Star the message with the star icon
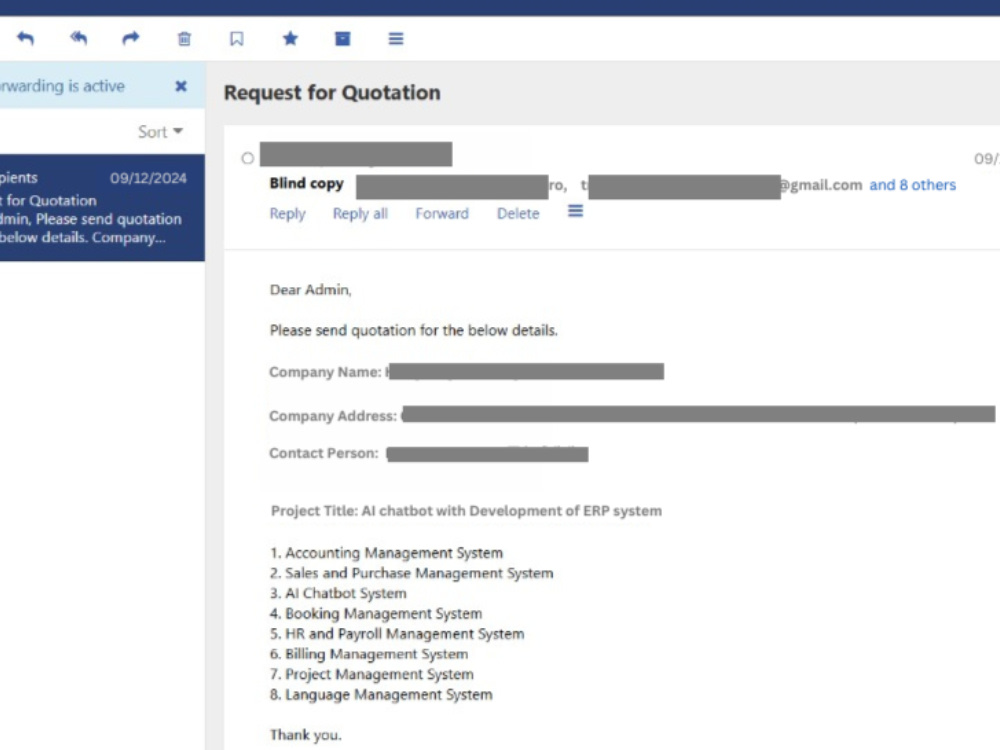Viewport: 1000px width, 750px height. [290, 38]
